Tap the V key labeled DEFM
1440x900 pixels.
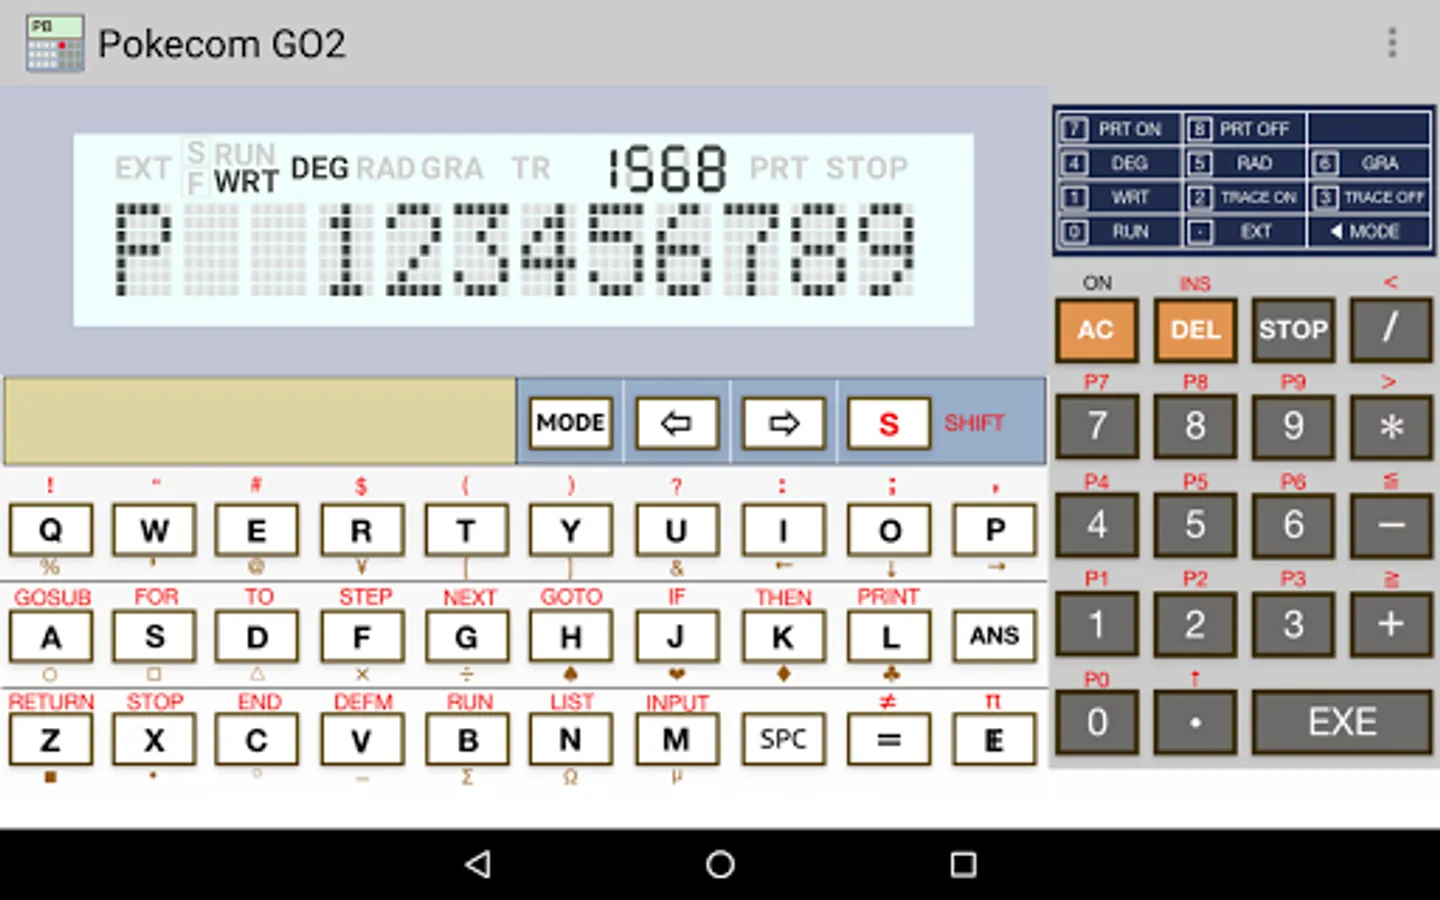pyautogui.click(x=362, y=740)
